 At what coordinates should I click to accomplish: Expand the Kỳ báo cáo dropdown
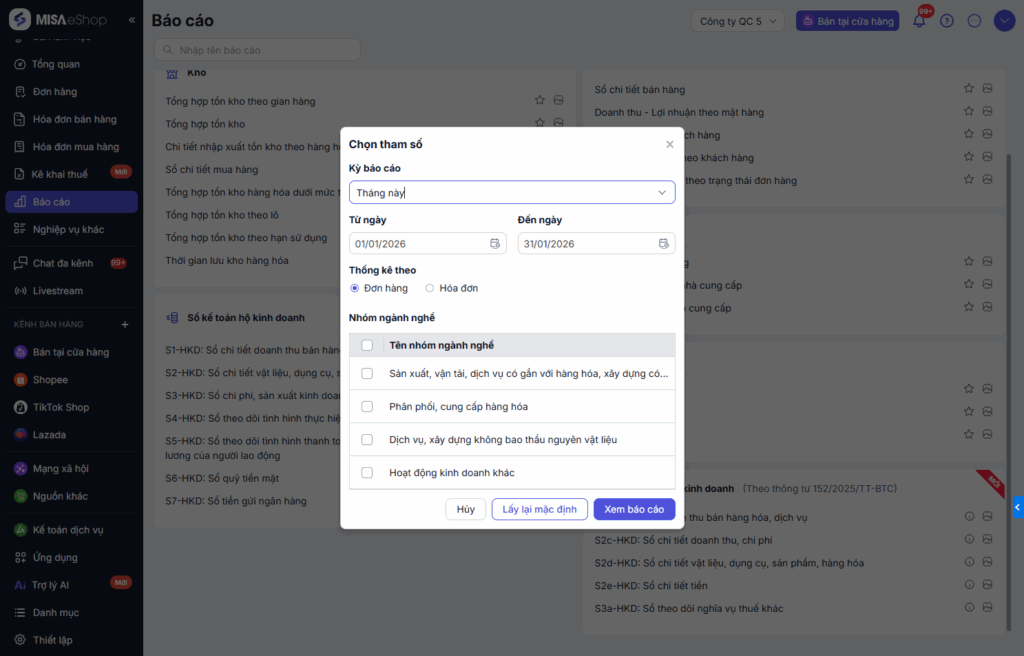pyautogui.click(x=661, y=192)
